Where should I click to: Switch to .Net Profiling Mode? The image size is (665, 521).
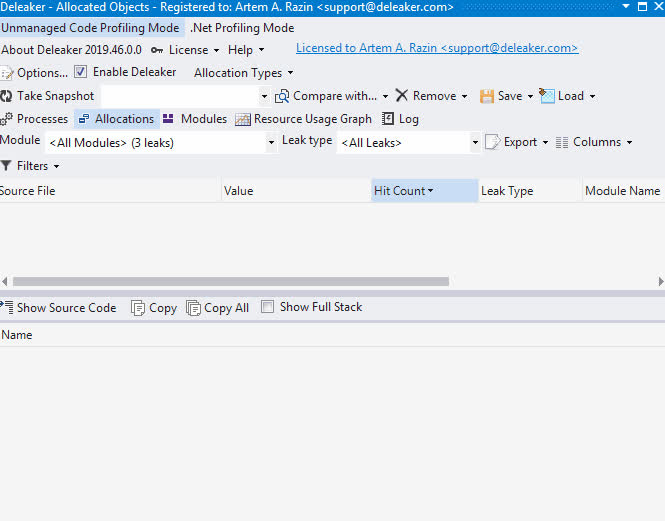coord(242,28)
